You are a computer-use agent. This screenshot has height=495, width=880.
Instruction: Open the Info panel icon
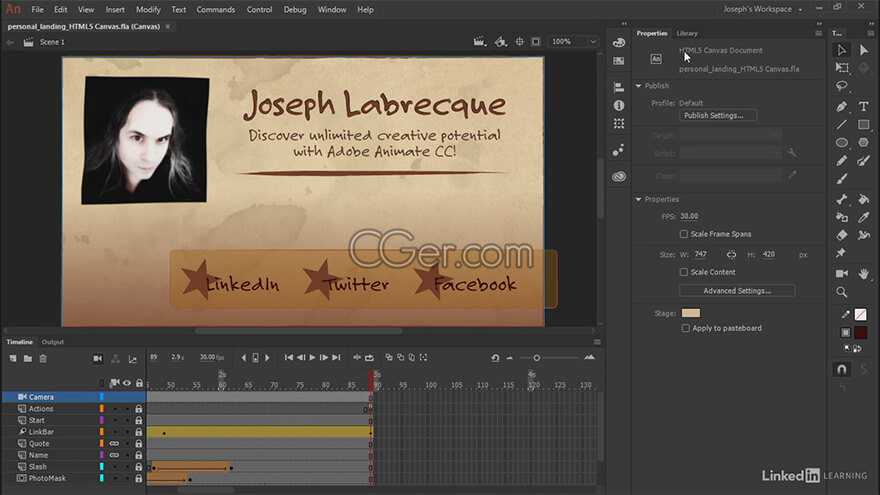click(x=618, y=106)
